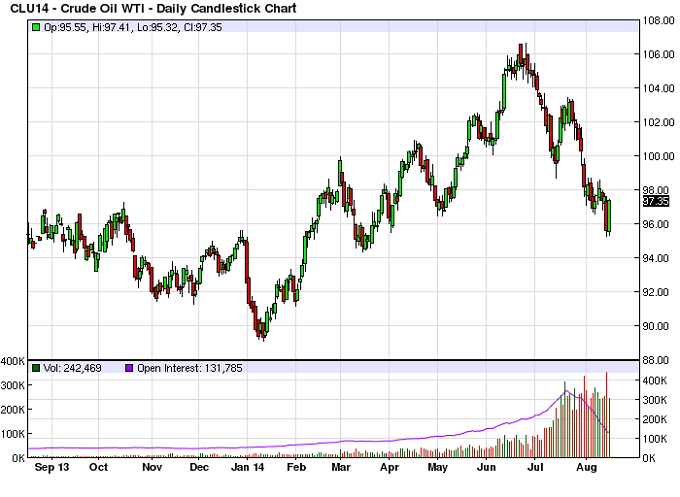Viewport: 680px width, 497px height.
Task: Click the 'Oct' date axis label
Action: [x=98, y=467]
